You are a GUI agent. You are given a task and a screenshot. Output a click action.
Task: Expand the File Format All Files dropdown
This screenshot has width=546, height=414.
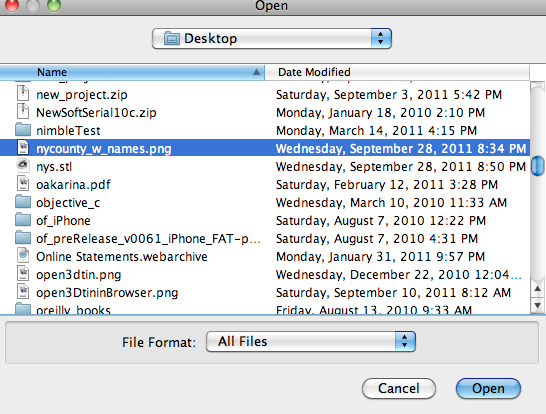(311, 342)
